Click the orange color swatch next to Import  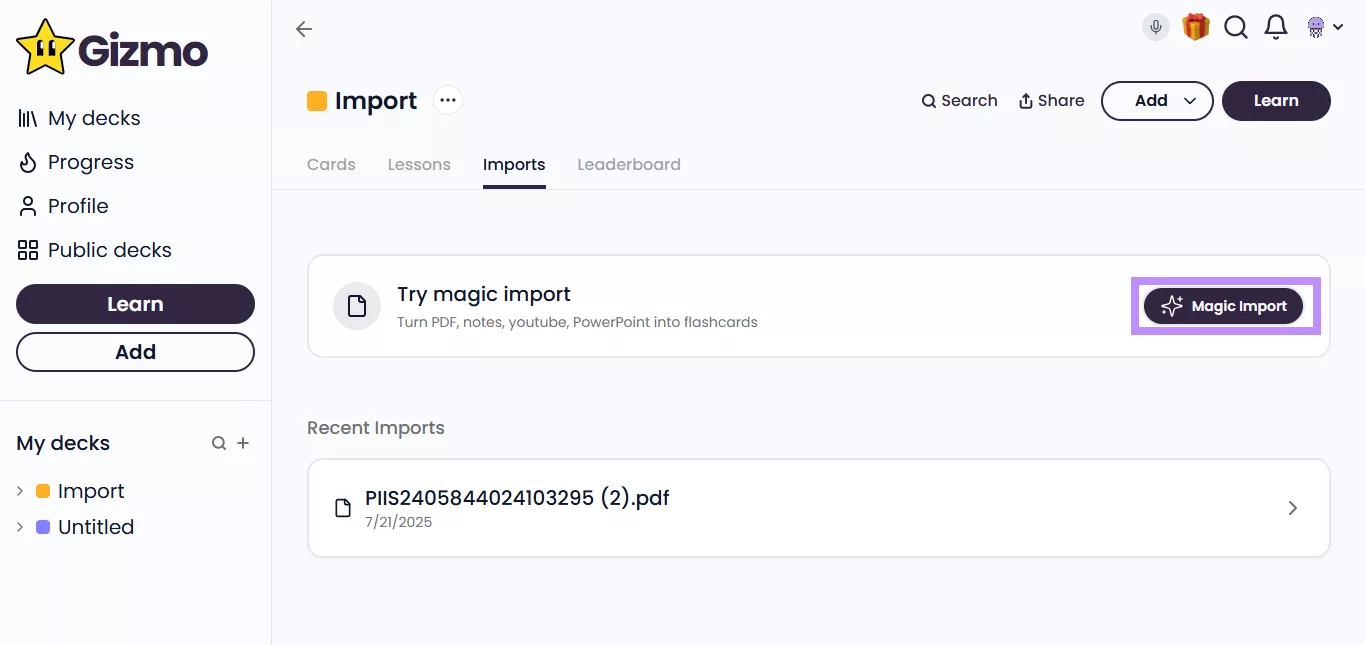click(x=316, y=100)
